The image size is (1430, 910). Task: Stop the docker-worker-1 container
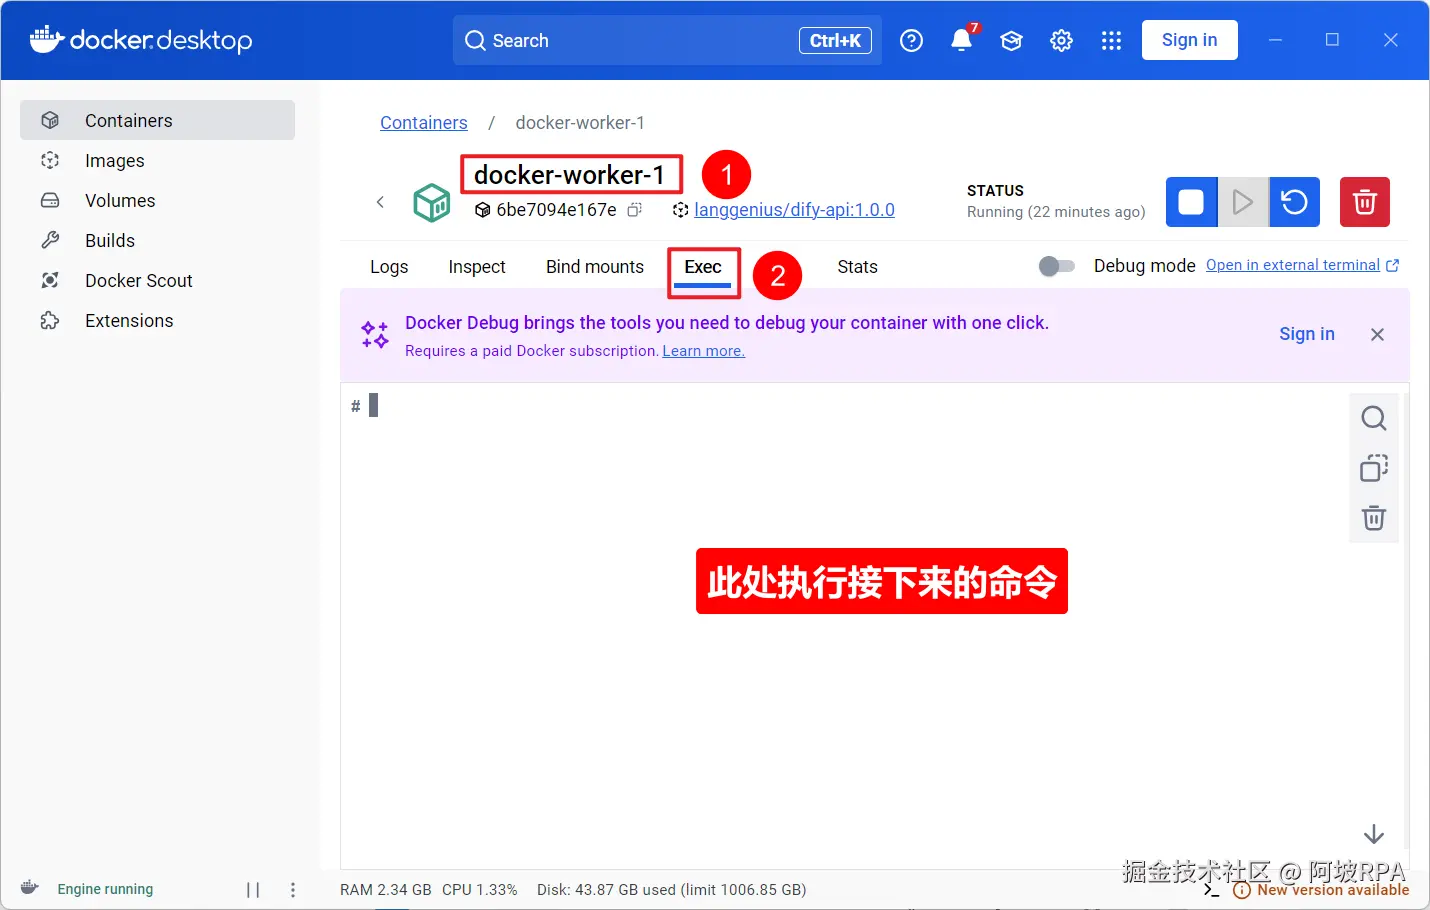coord(1191,202)
